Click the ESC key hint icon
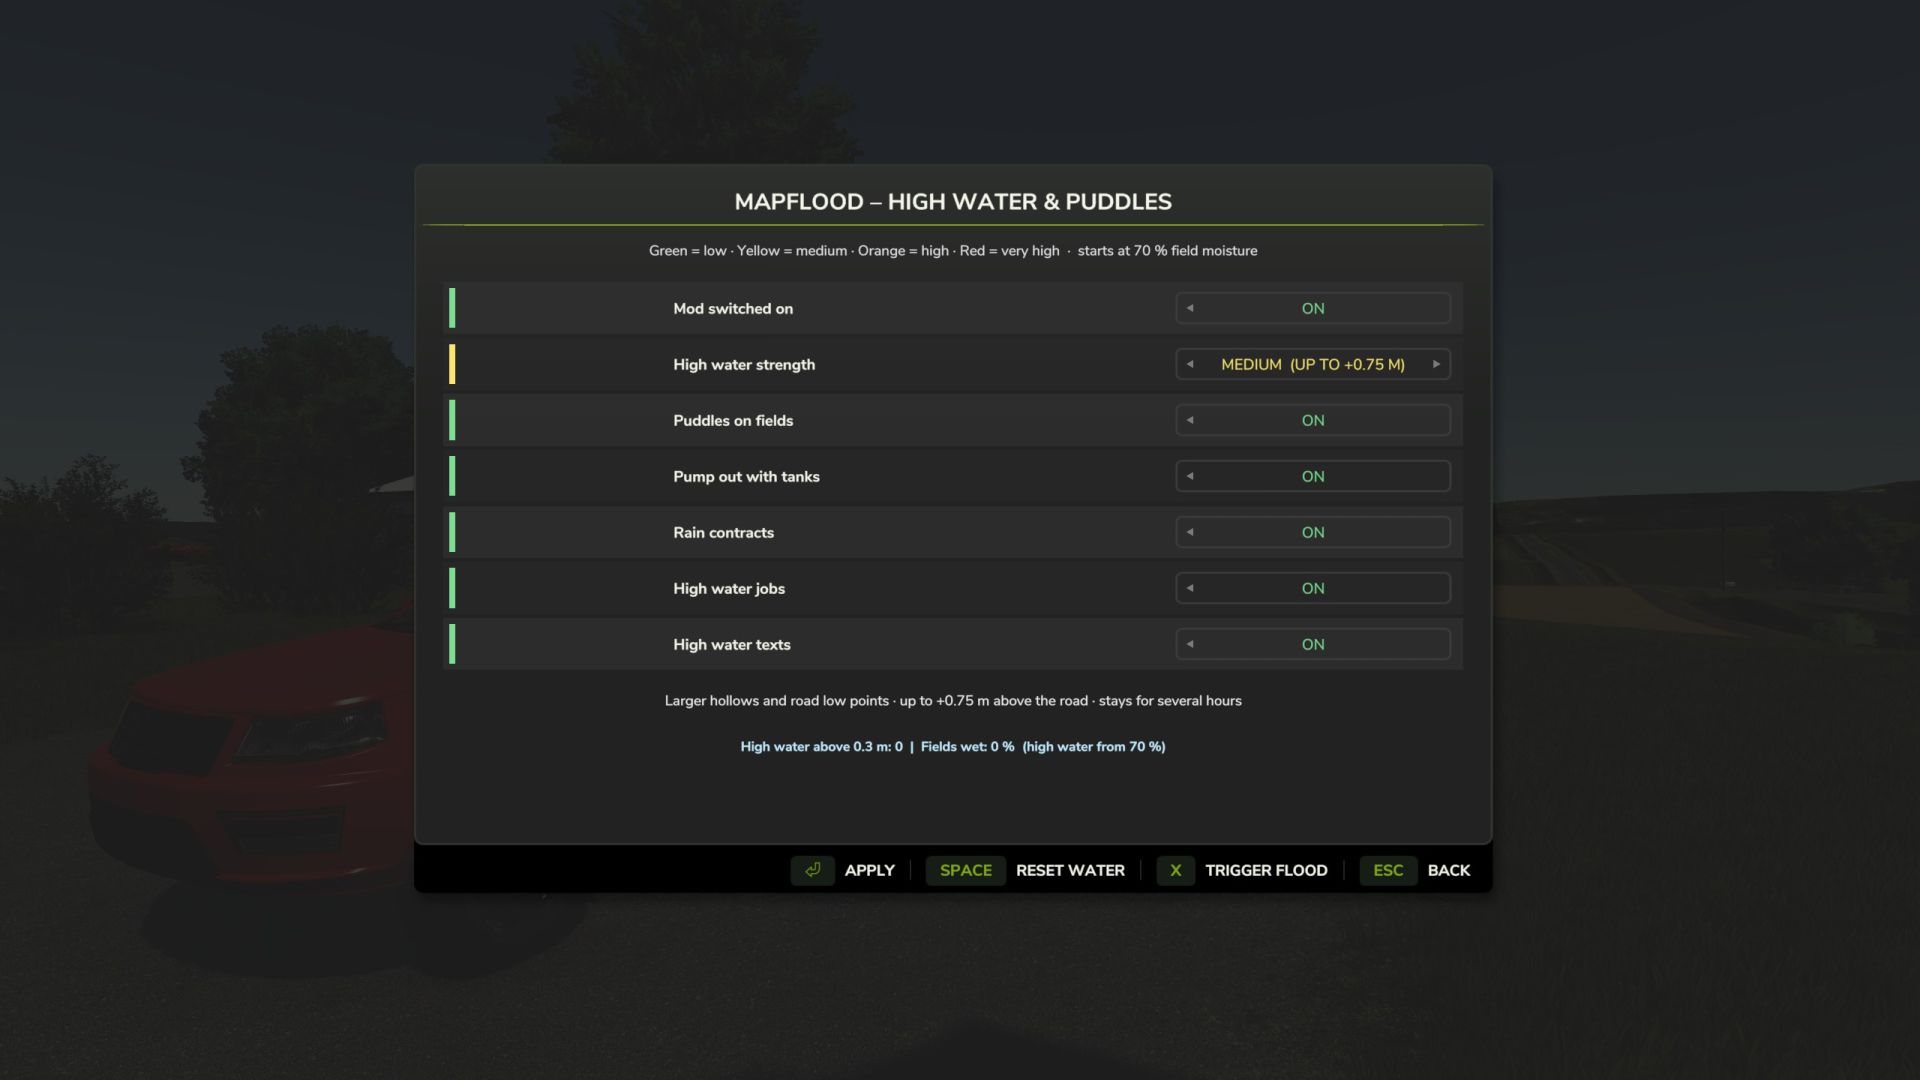Viewport: 1920px width, 1080px height. tap(1387, 870)
